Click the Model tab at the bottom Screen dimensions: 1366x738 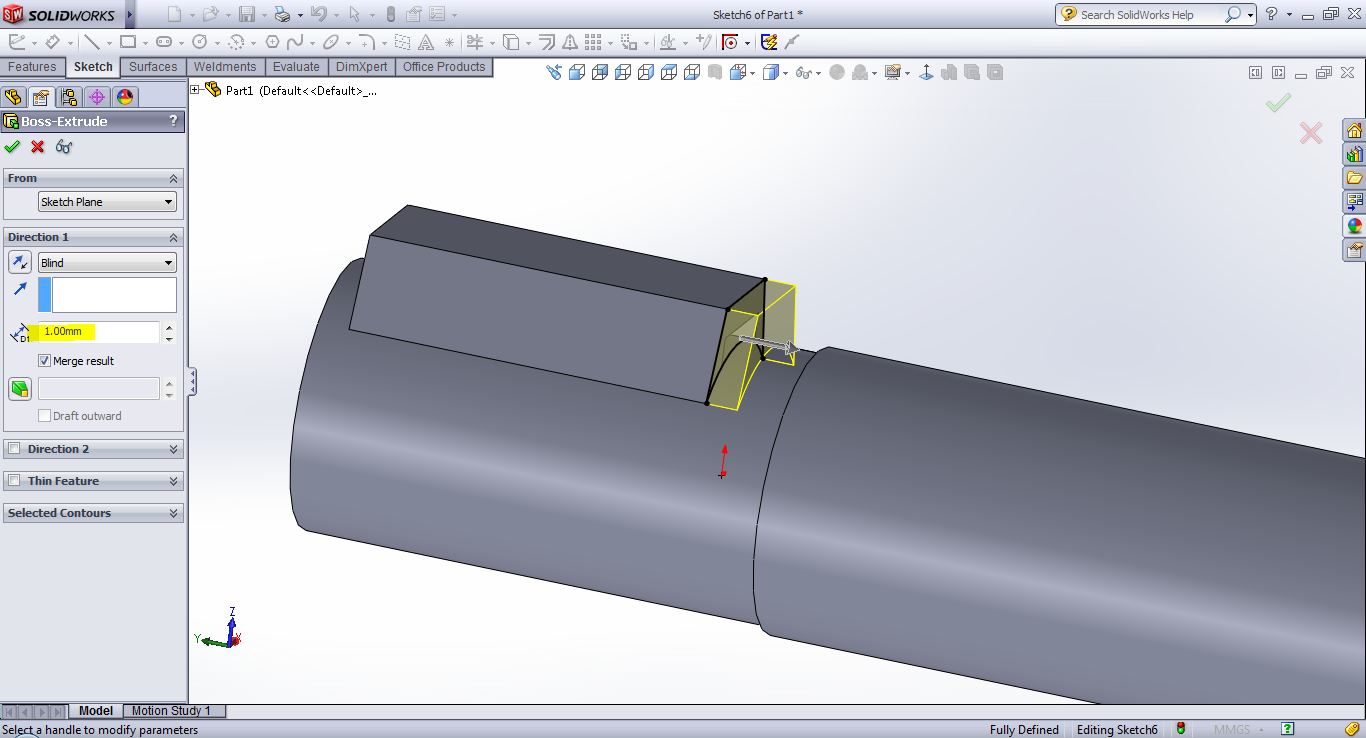[x=96, y=711]
